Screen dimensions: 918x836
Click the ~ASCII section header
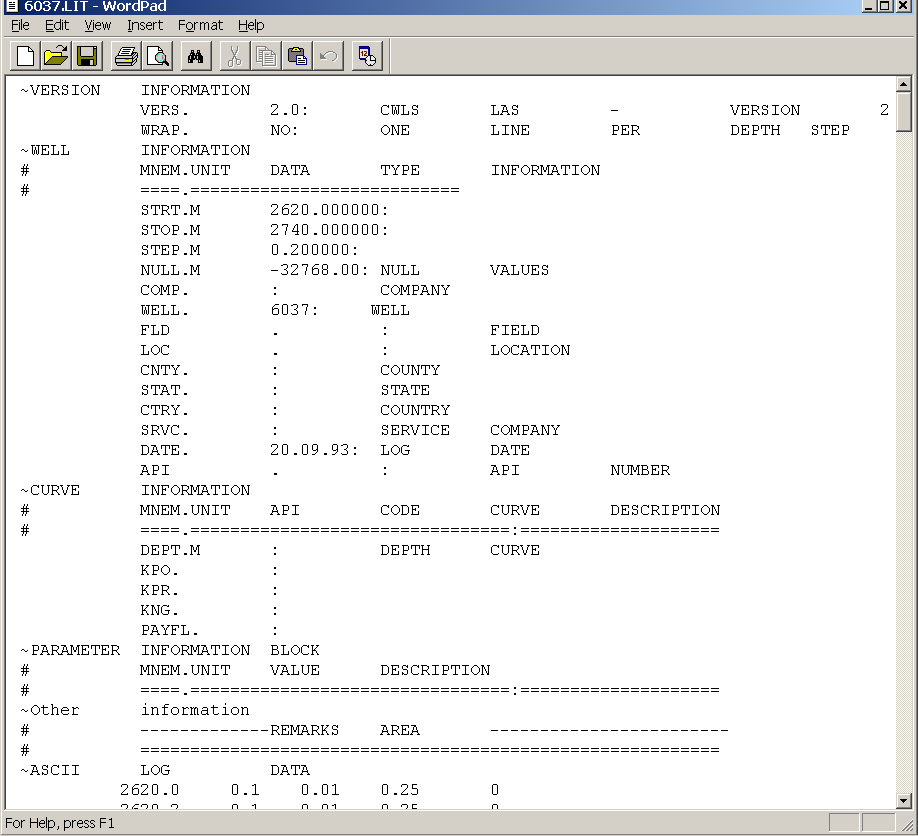point(50,770)
